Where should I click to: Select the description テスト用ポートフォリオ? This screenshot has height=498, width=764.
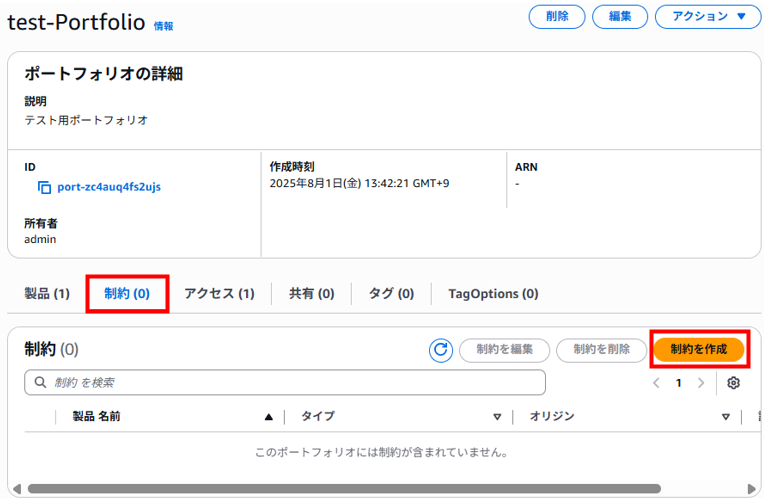click(x=86, y=120)
